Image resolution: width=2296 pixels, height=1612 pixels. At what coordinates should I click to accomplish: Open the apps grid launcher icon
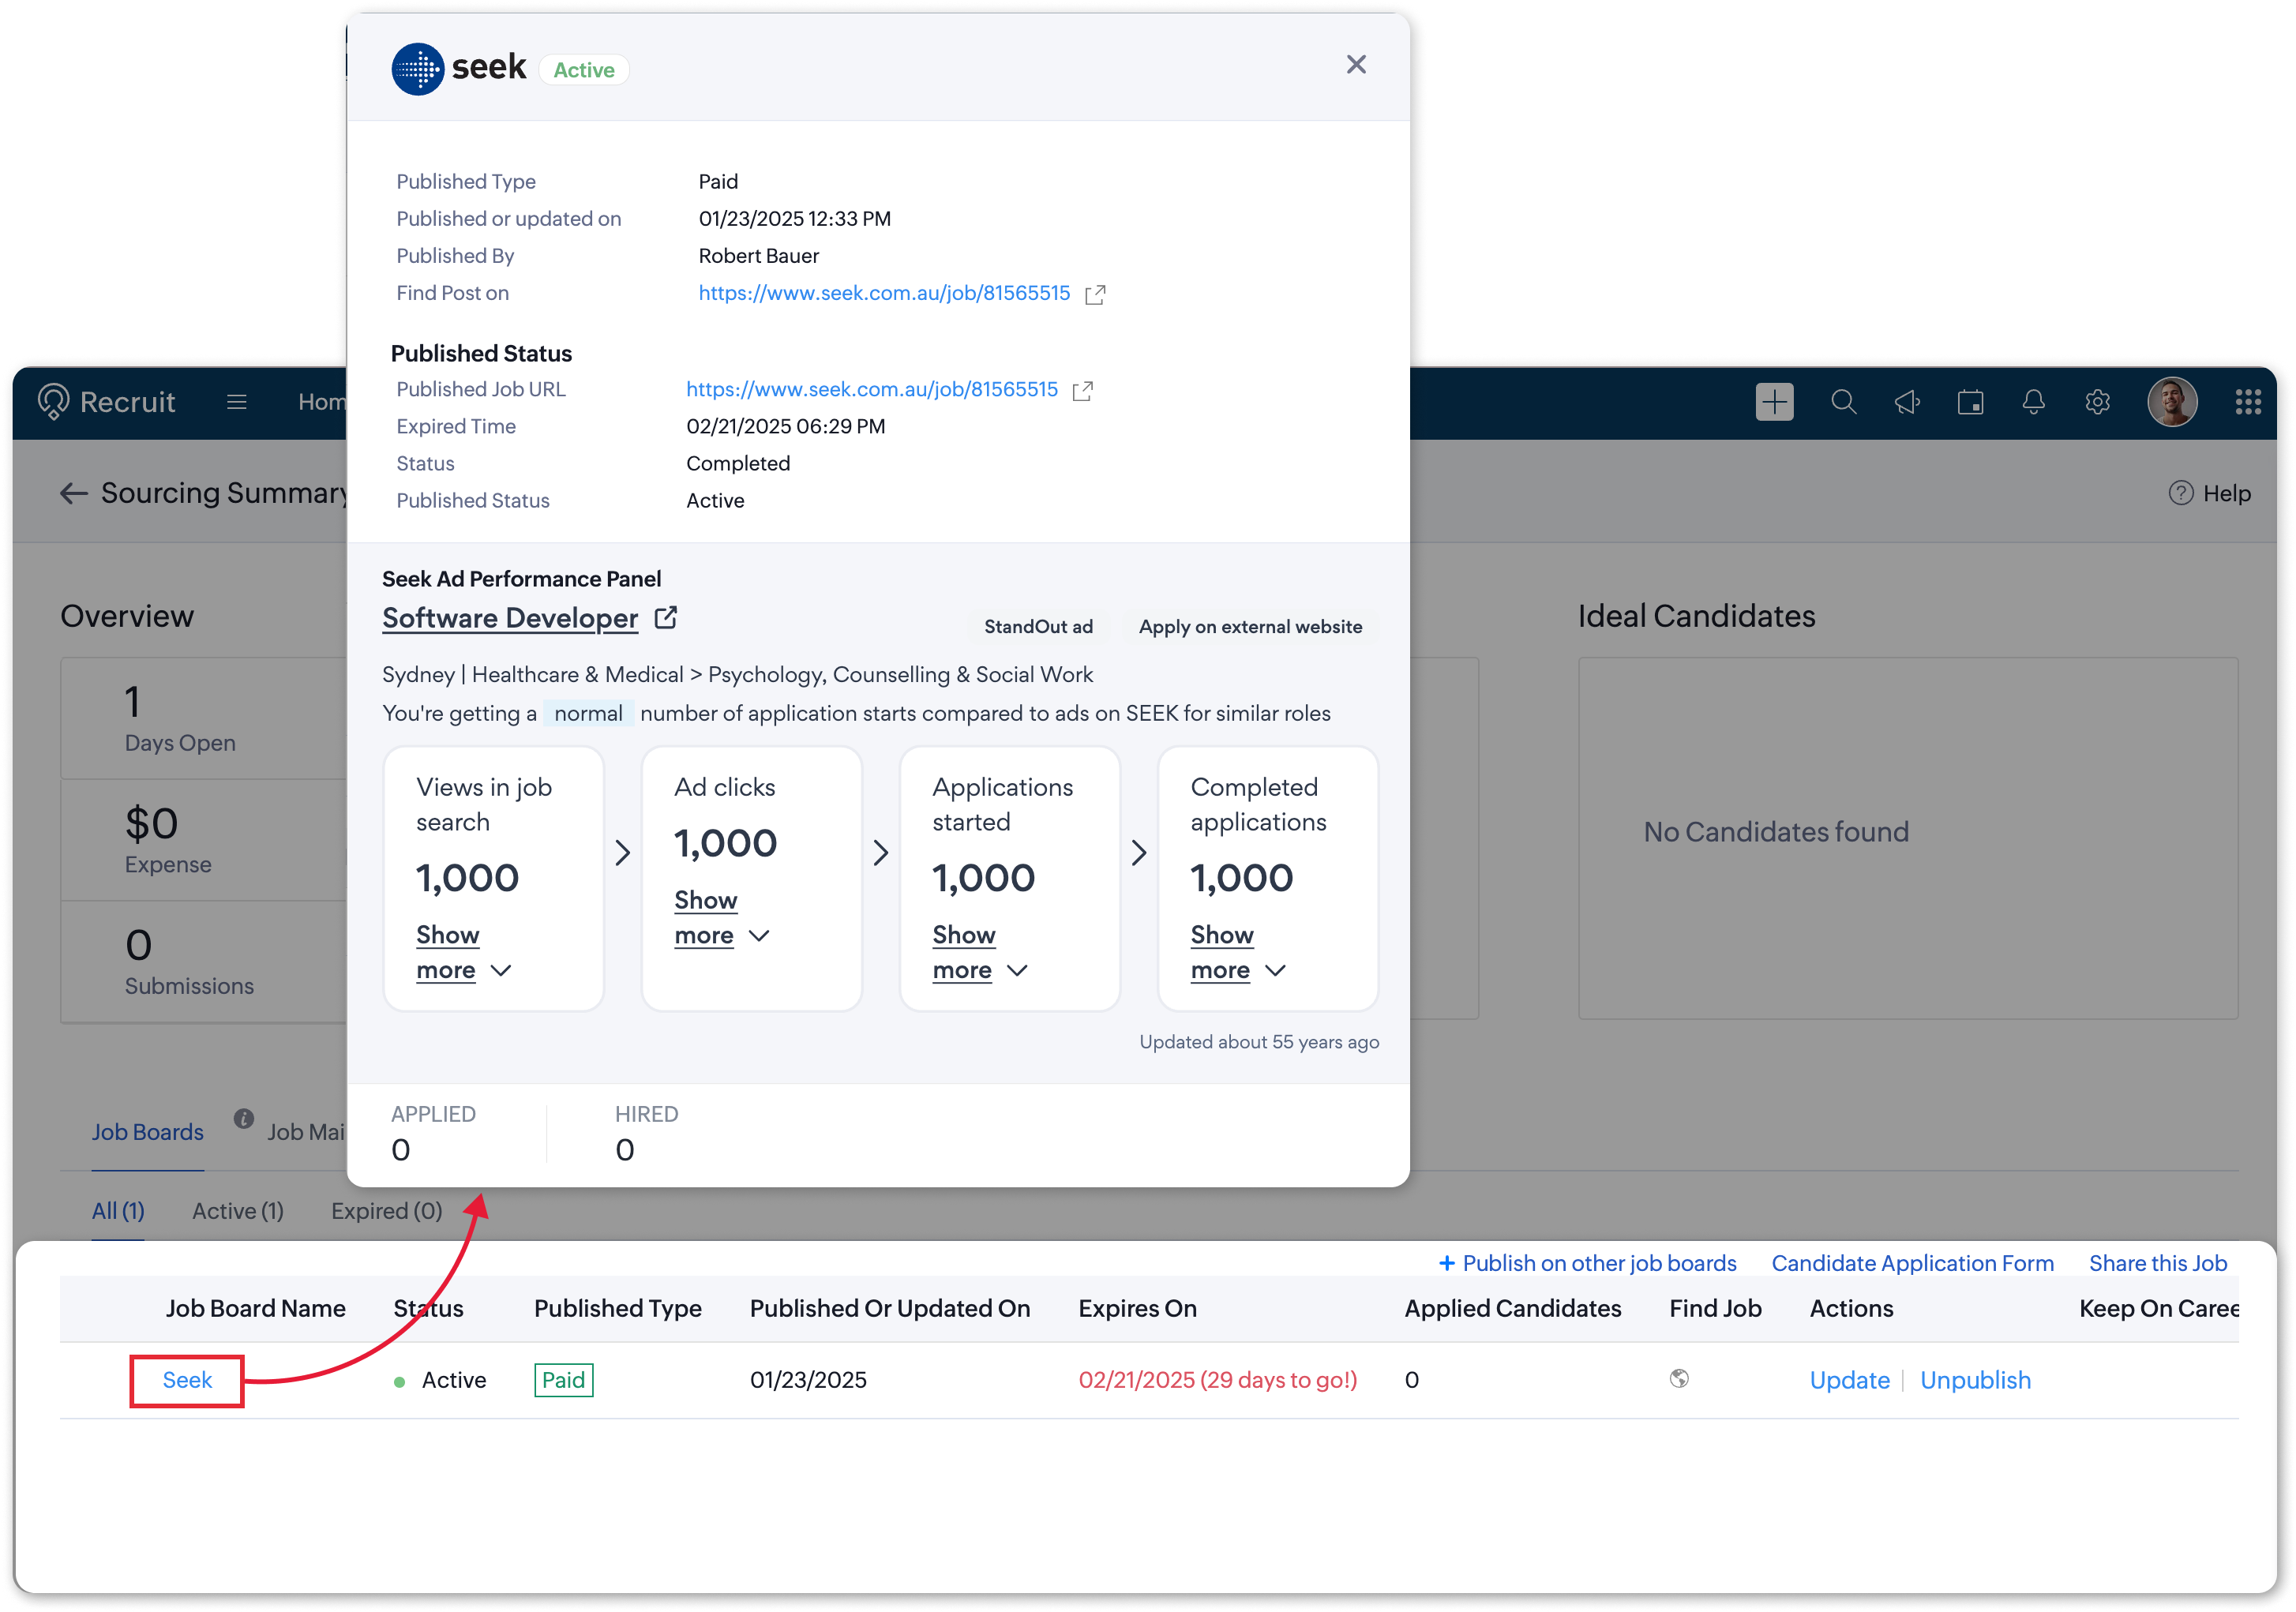[2247, 402]
